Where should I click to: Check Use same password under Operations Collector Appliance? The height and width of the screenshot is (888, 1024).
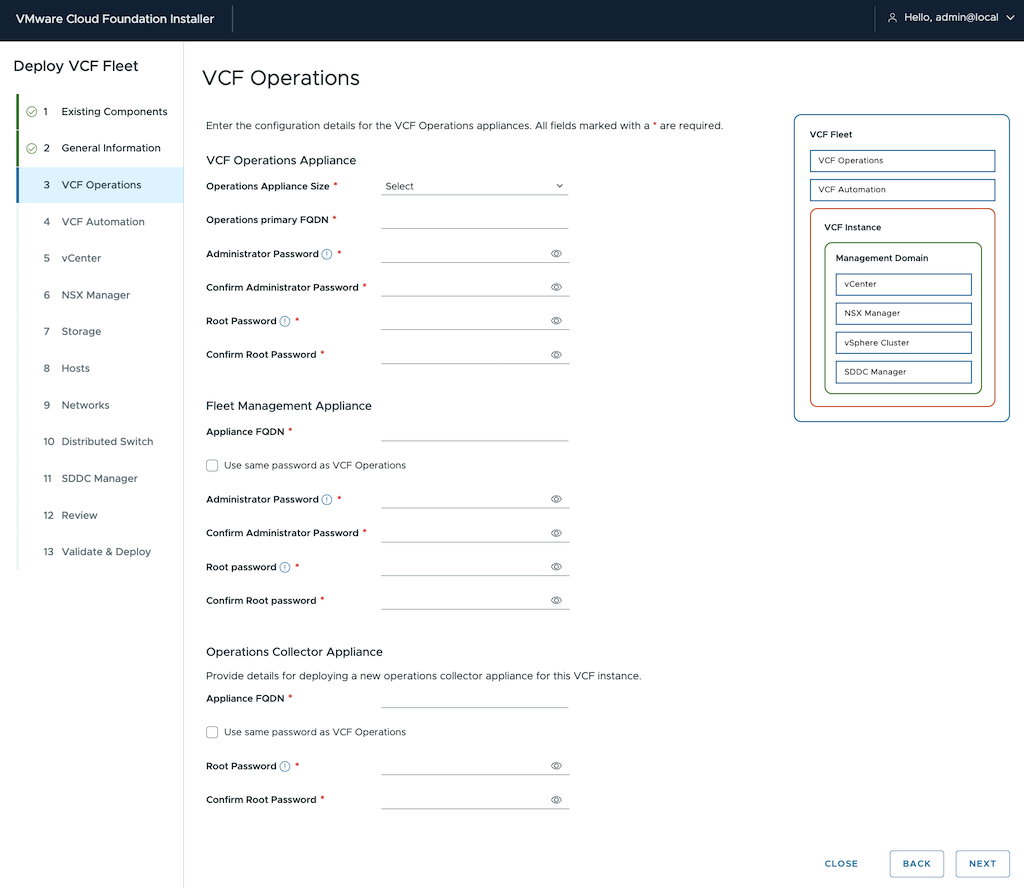pyautogui.click(x=212, y=732)
